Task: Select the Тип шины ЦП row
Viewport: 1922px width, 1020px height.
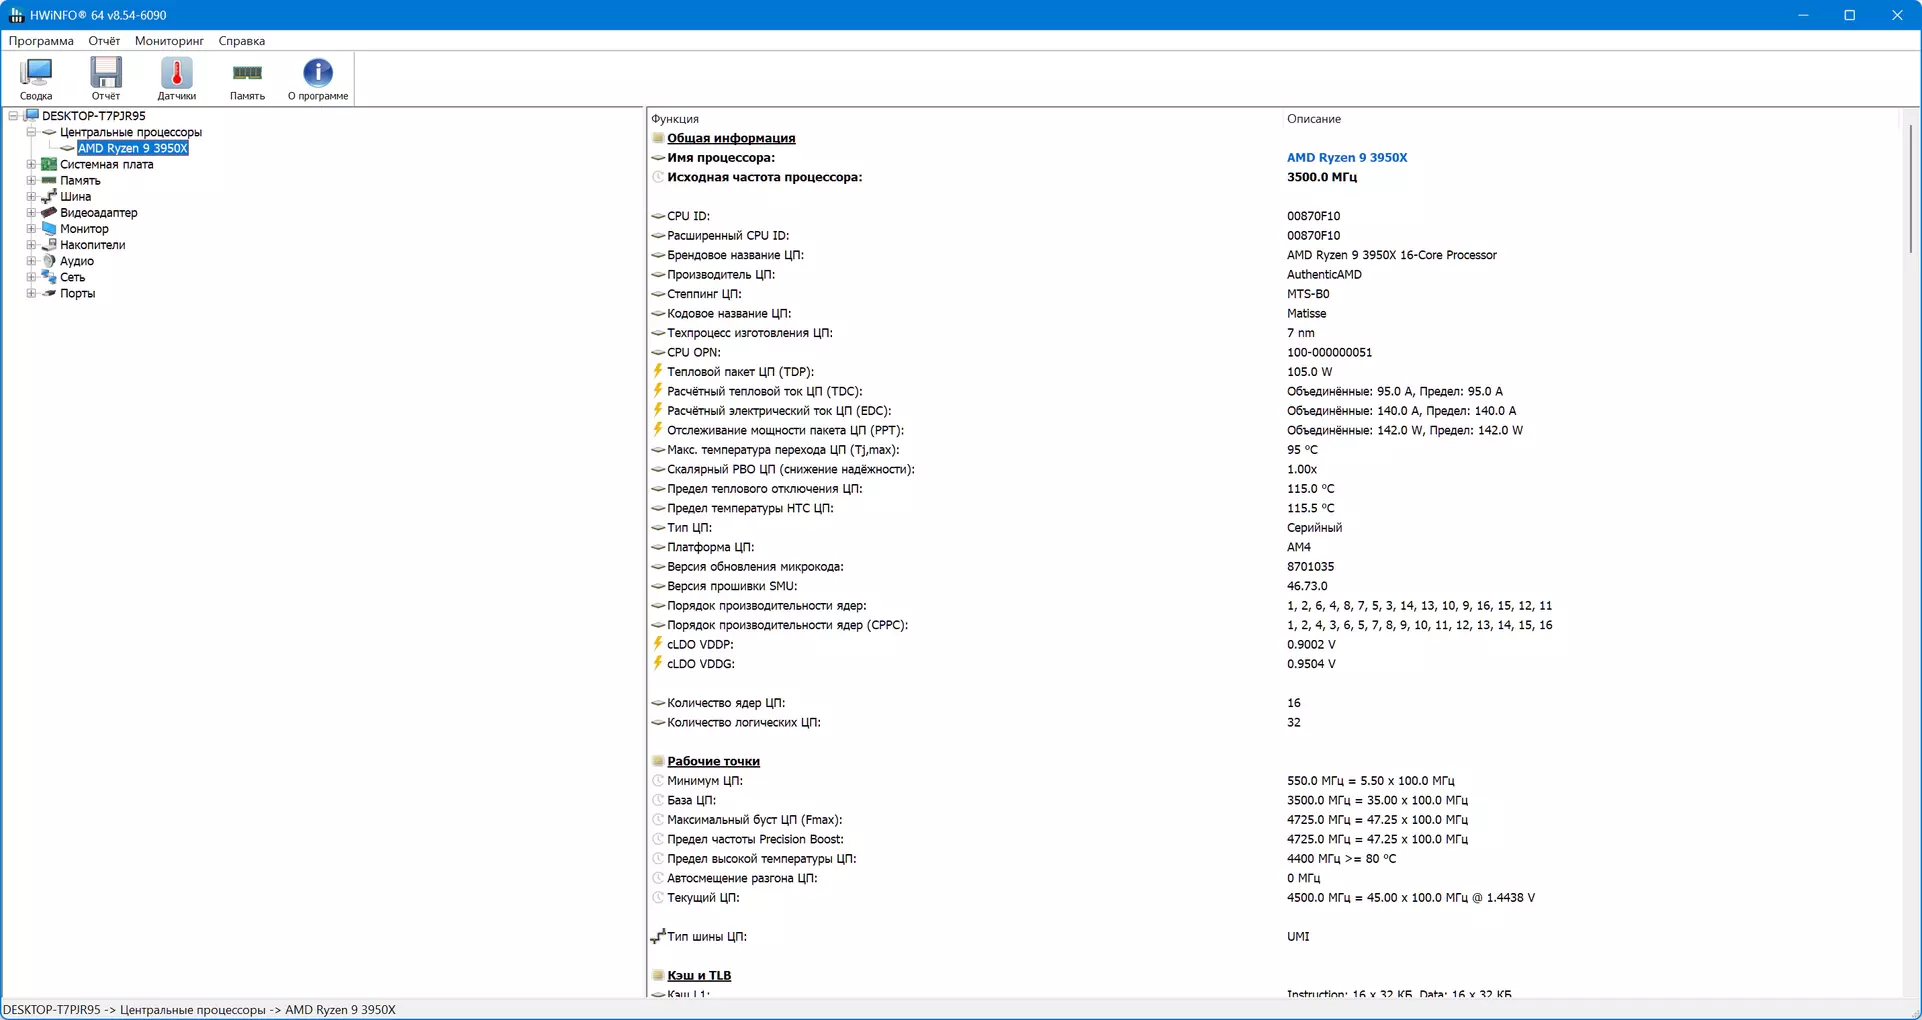Action: [x=1273, y=937]
